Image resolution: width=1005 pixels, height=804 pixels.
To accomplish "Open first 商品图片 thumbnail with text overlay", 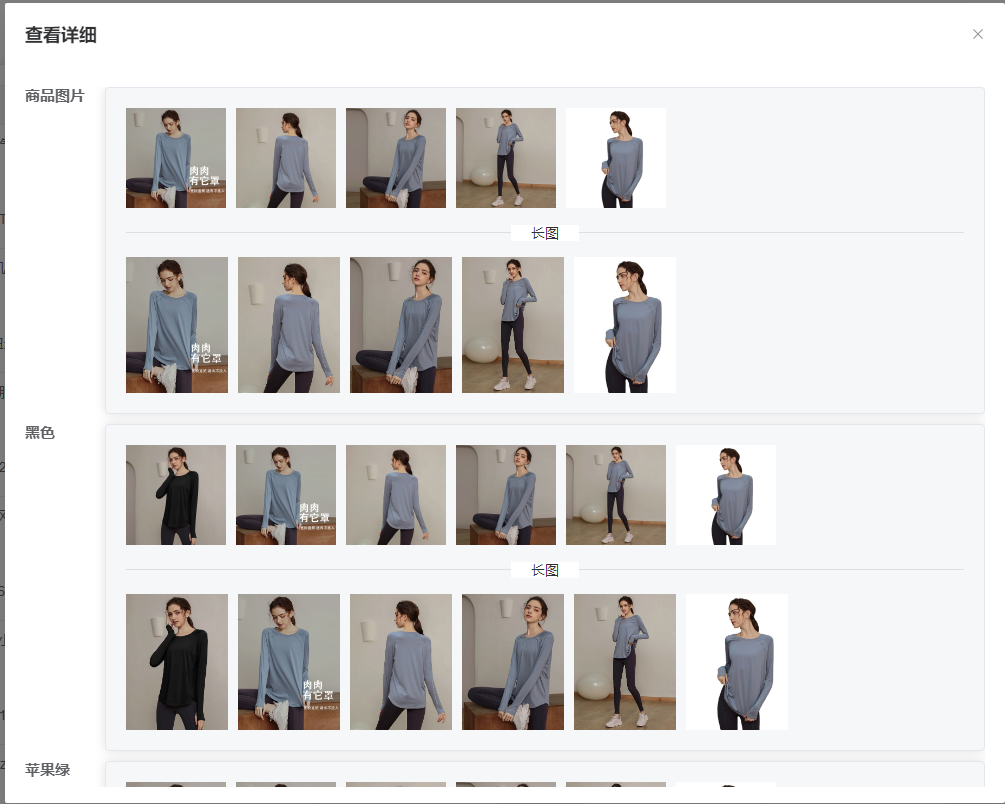I will [x=176, y=158].
